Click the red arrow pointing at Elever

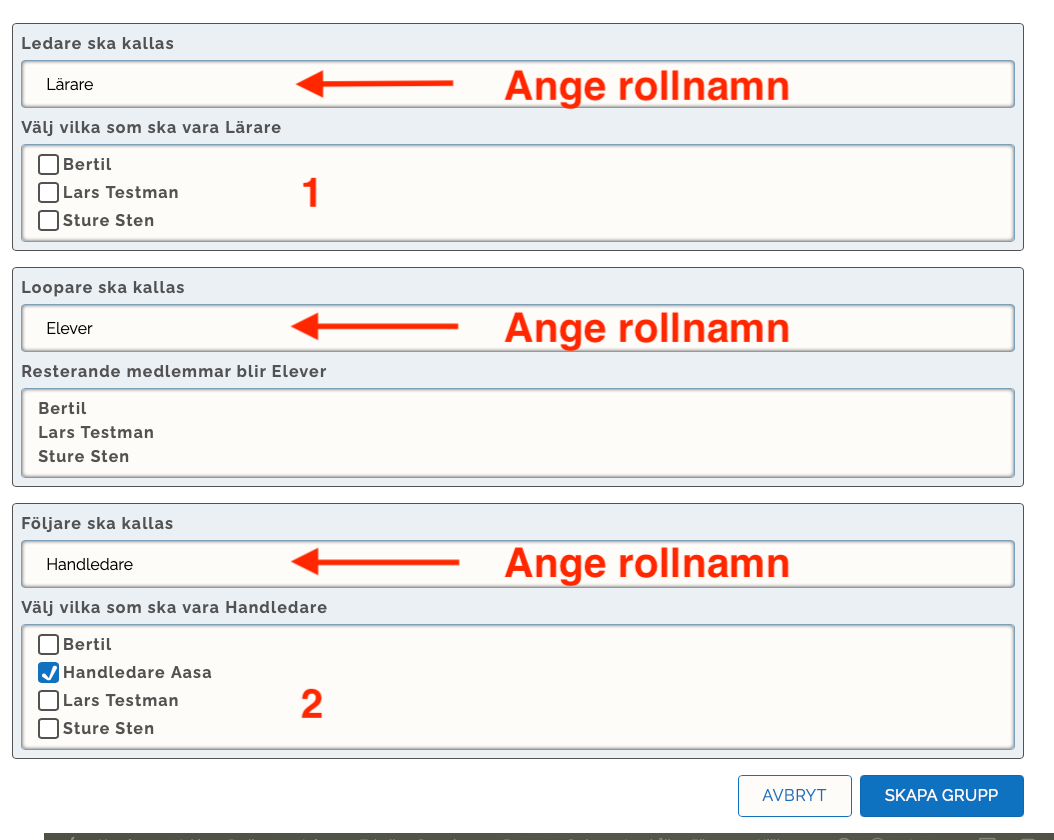tap(376, 327)
